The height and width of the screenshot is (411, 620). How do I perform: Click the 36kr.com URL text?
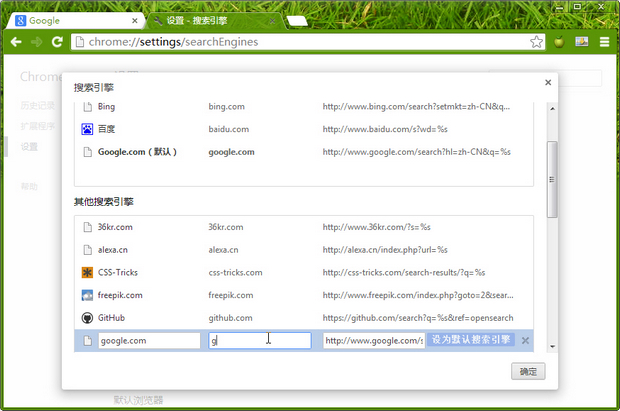pyautogui.click(x=376, y=227)
